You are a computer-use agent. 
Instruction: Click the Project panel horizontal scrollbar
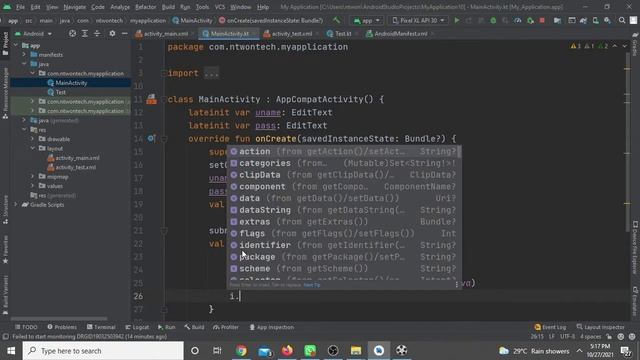click(x=59, y=318)
